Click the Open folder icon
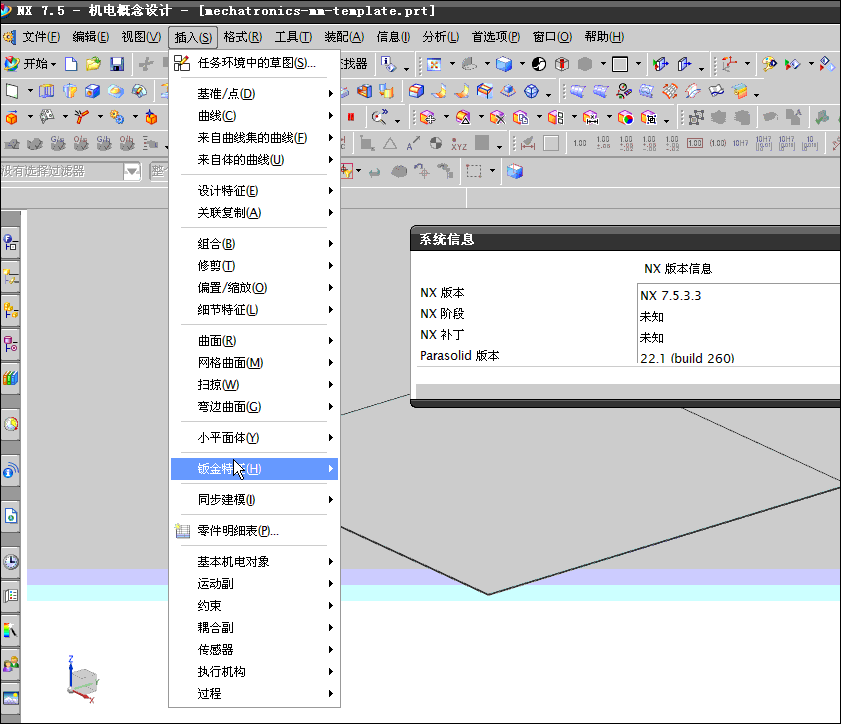The width and height of the screenshot is (841, 724). pyautogui.click(x=93, y=64)
